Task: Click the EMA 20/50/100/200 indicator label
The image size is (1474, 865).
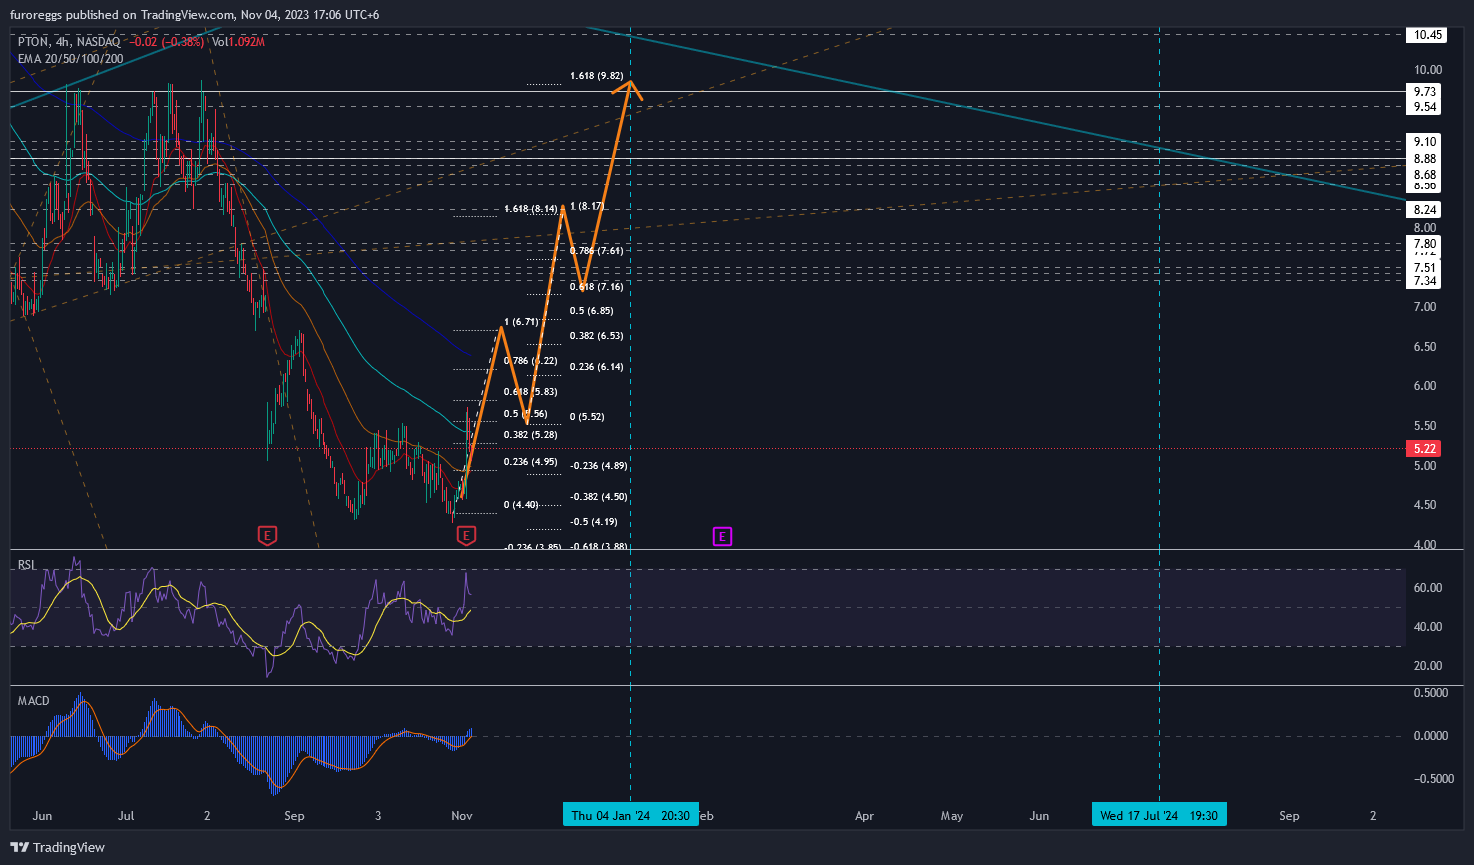Action: (x=71, y=58)
